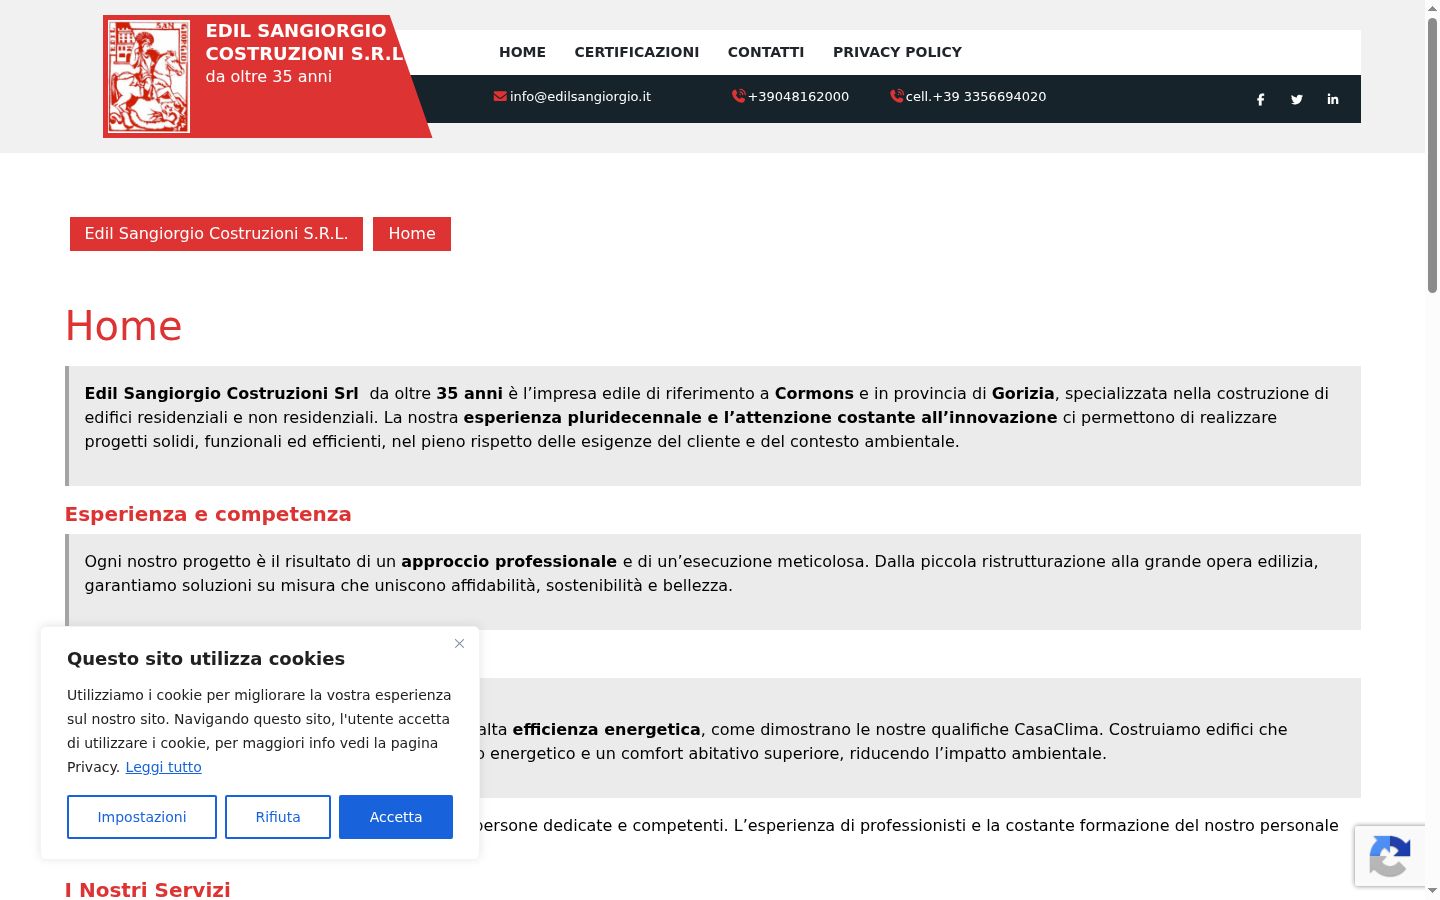Click the Accetta cookie button
Screen dimensions: 1440x900
[396, 817]
